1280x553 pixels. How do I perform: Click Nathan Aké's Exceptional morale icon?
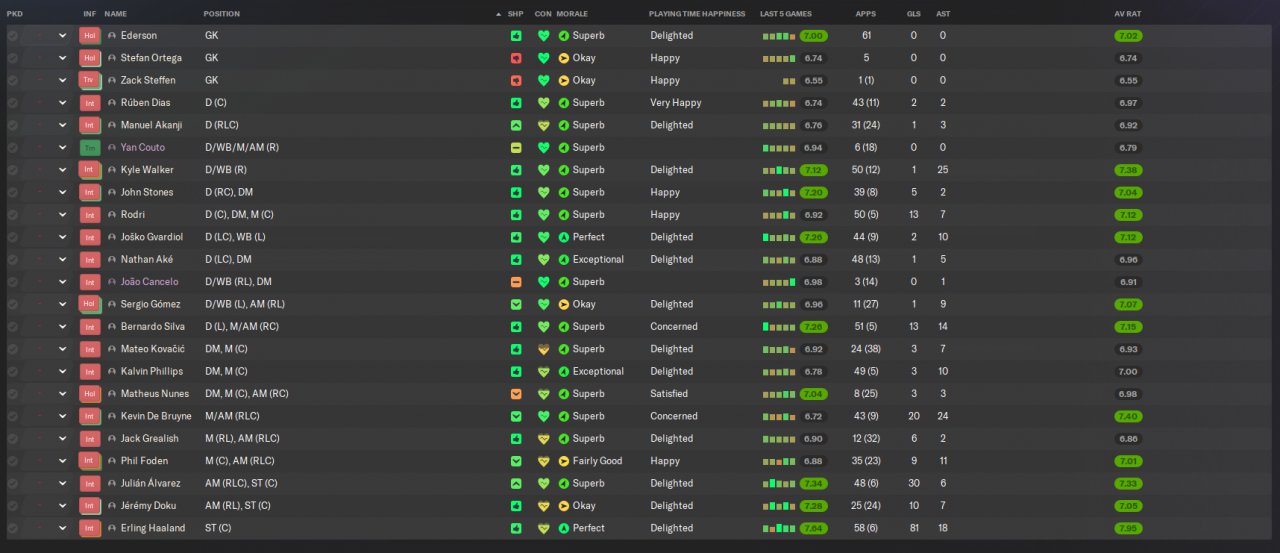pos(564,259)
